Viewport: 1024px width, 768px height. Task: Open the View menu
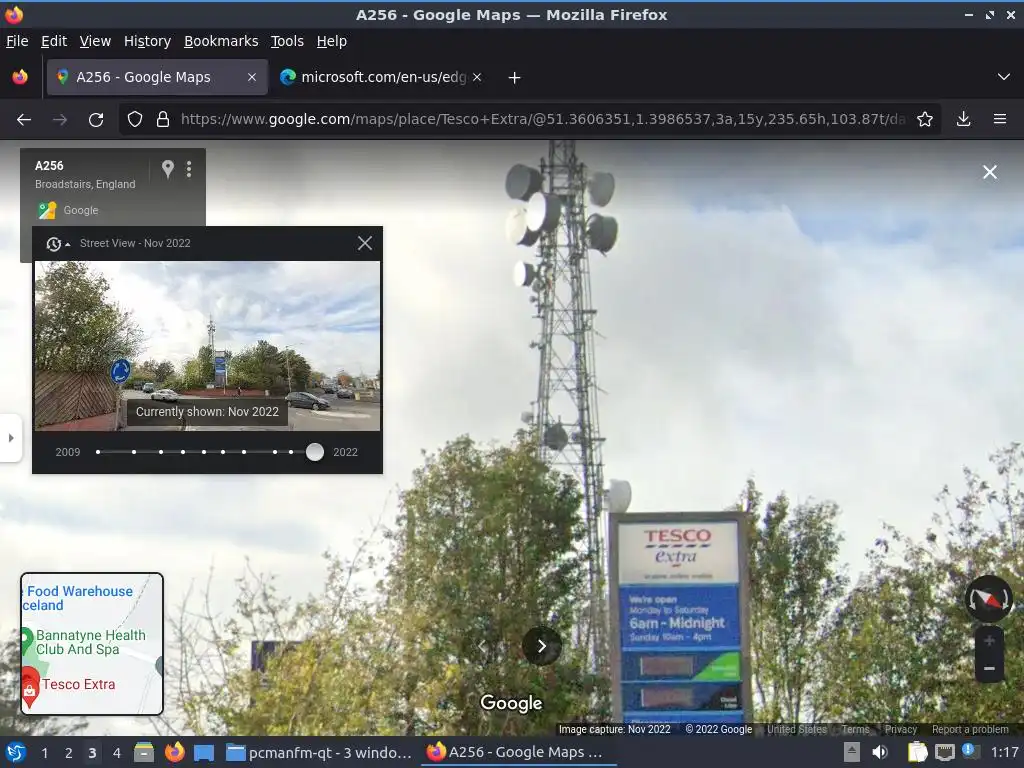tap(95, 41)
